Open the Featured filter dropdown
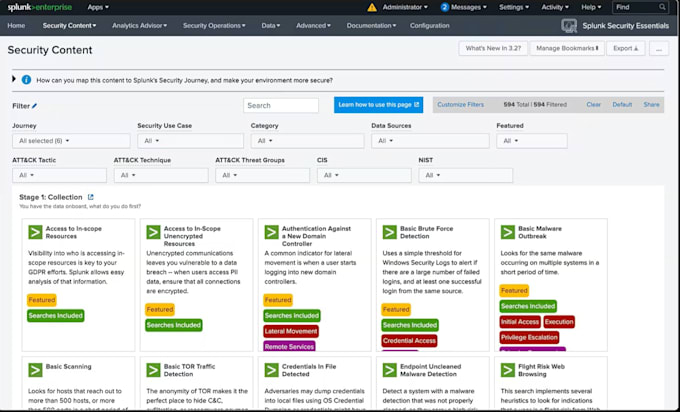The width and height of the screenshot is (680, 412). [x=532, y=141]
